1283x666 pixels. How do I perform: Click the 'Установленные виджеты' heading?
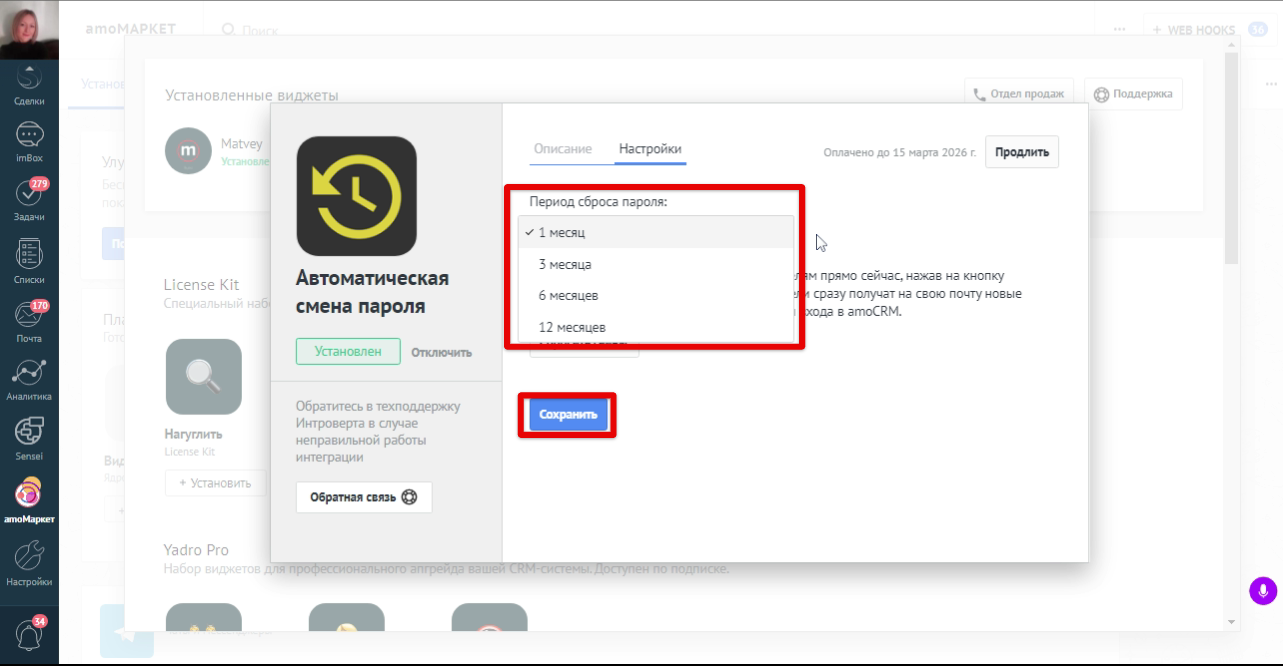252,96
